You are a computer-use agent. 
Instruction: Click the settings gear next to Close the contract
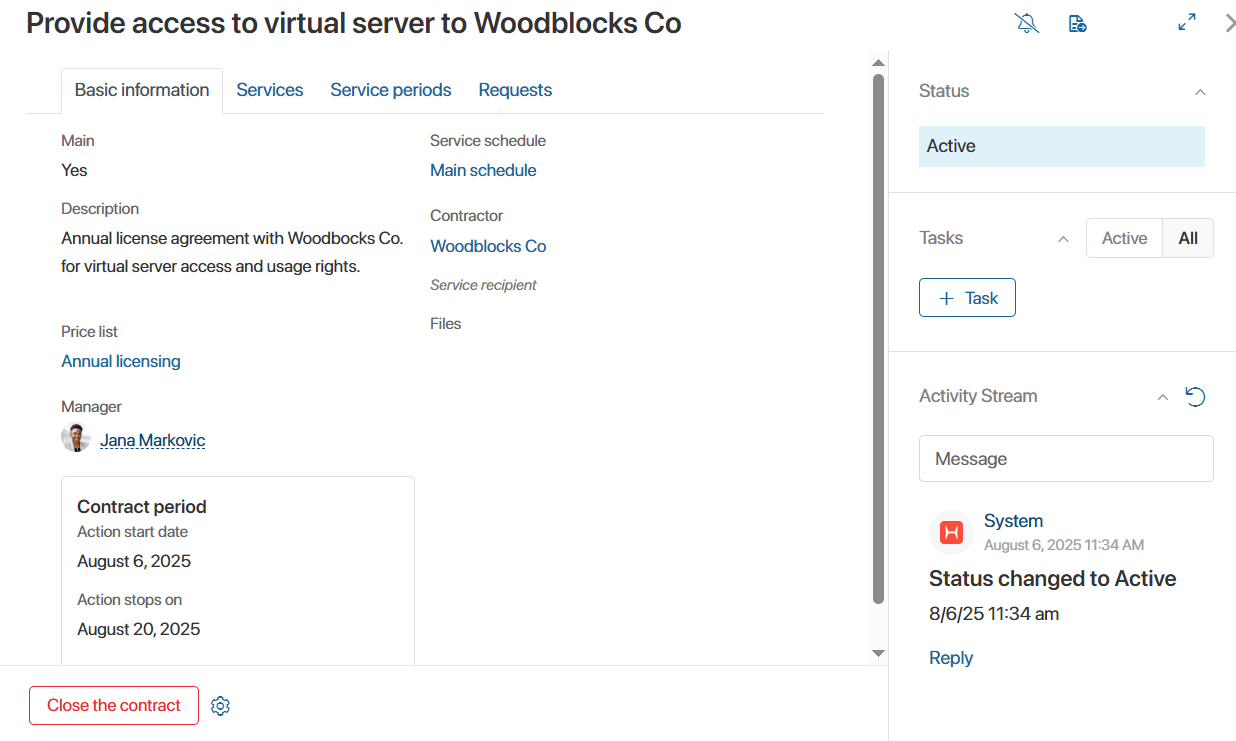(x=221, y=706)
